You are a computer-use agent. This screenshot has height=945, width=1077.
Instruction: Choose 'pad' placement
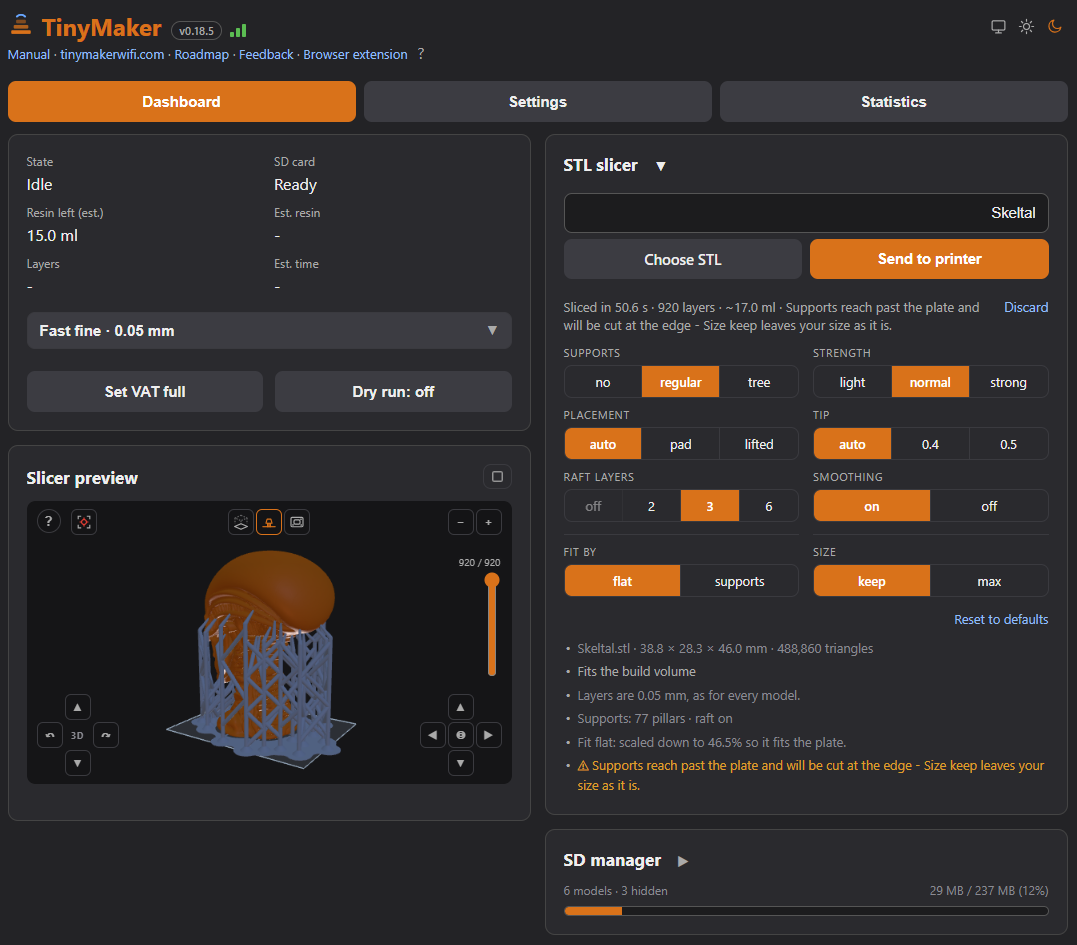[680, 444]
